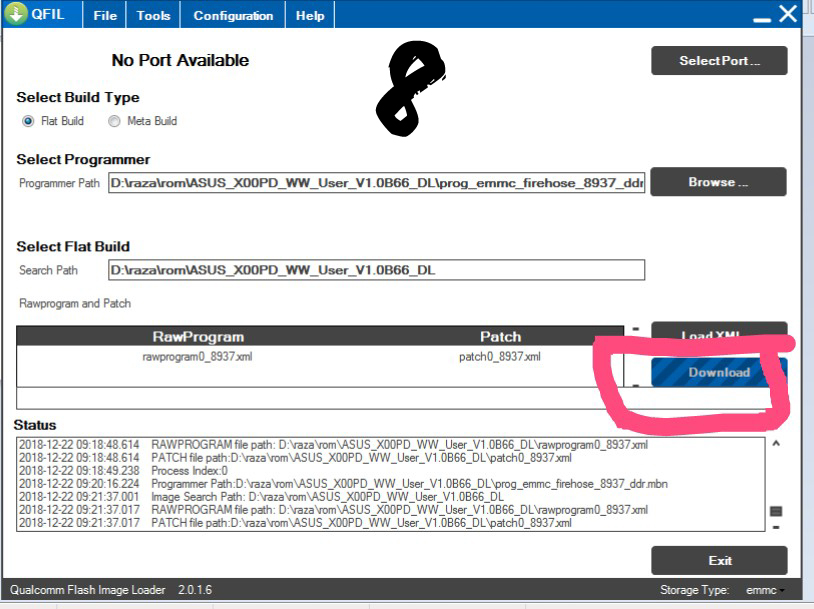Open the Configuration menu
The width and height of the screenshot is (814, 609).
pyautogui.click(x=233, y=16)
